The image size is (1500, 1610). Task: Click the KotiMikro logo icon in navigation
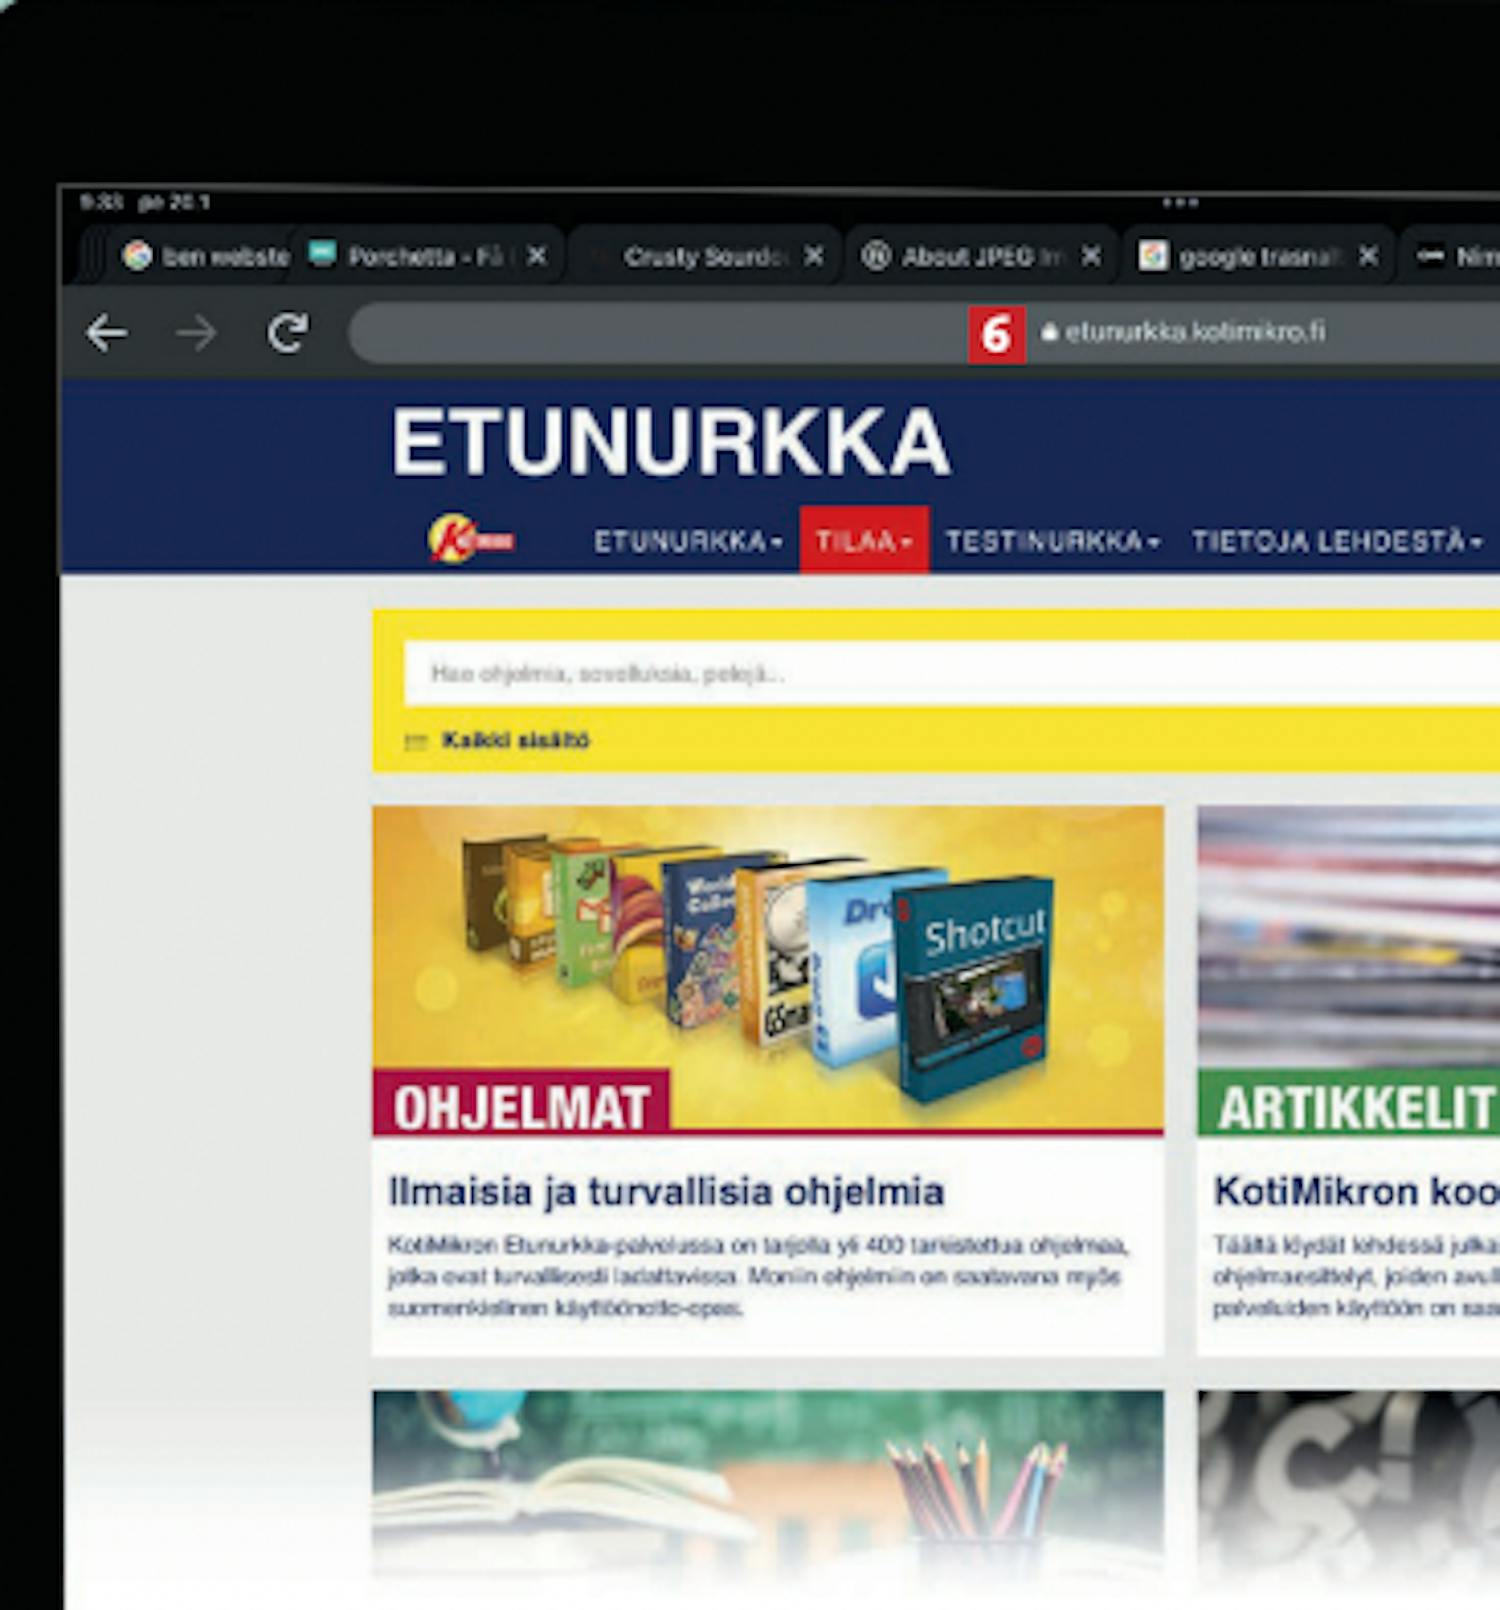click(x=471, y=539)
